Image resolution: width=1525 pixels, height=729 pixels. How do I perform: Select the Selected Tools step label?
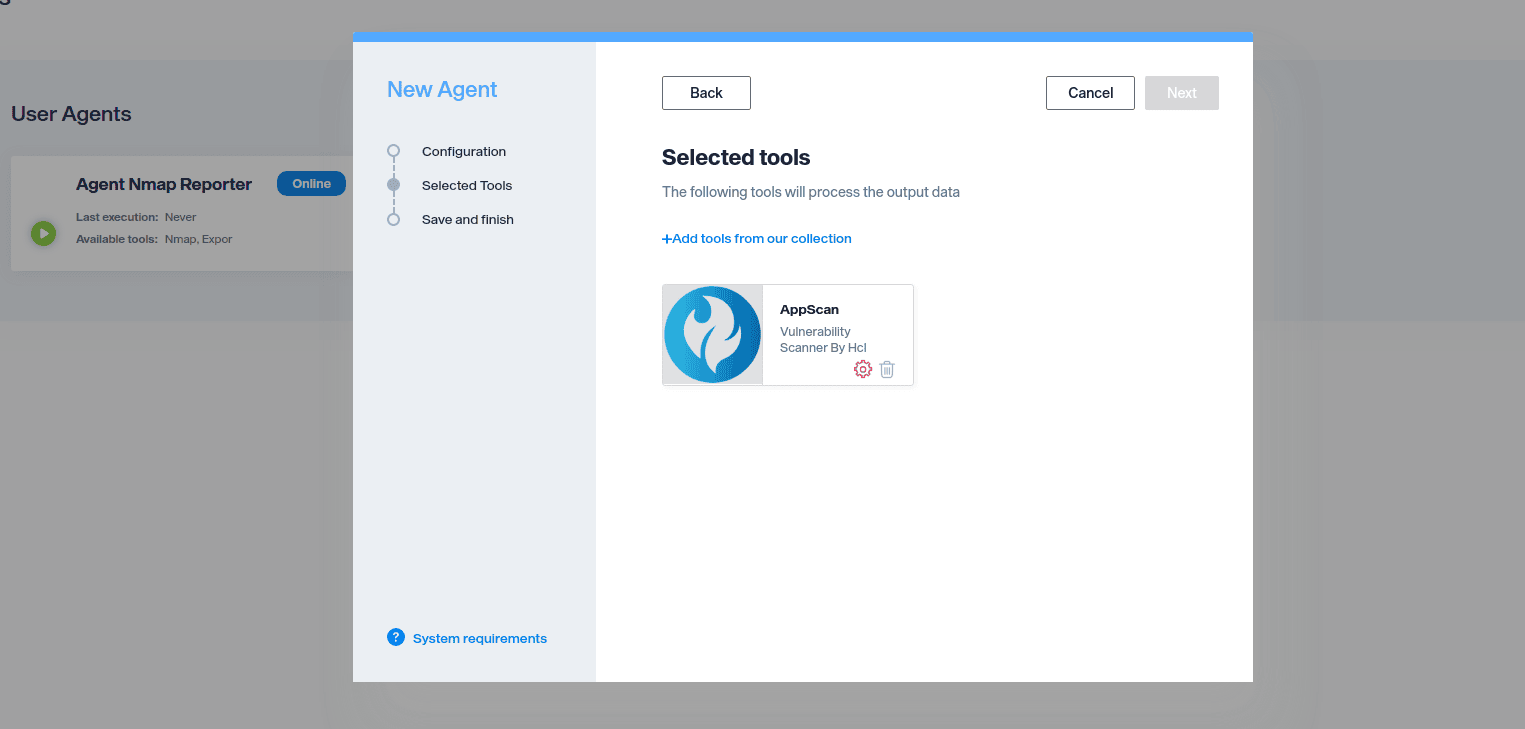(467, 186)
